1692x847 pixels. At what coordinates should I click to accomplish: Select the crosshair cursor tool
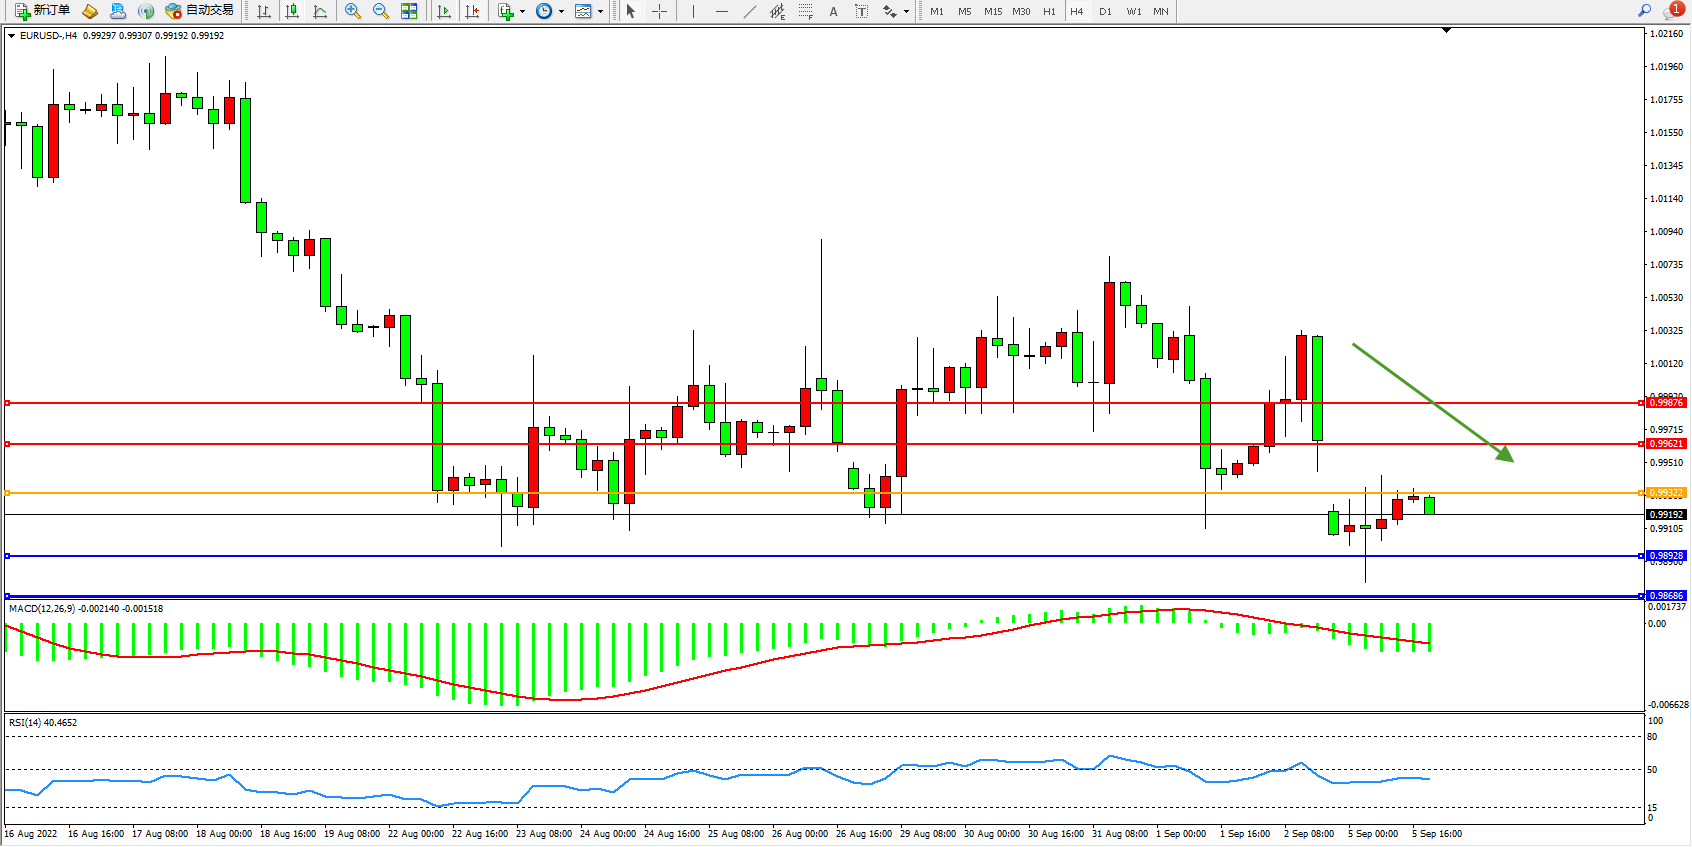coord(659,11)
